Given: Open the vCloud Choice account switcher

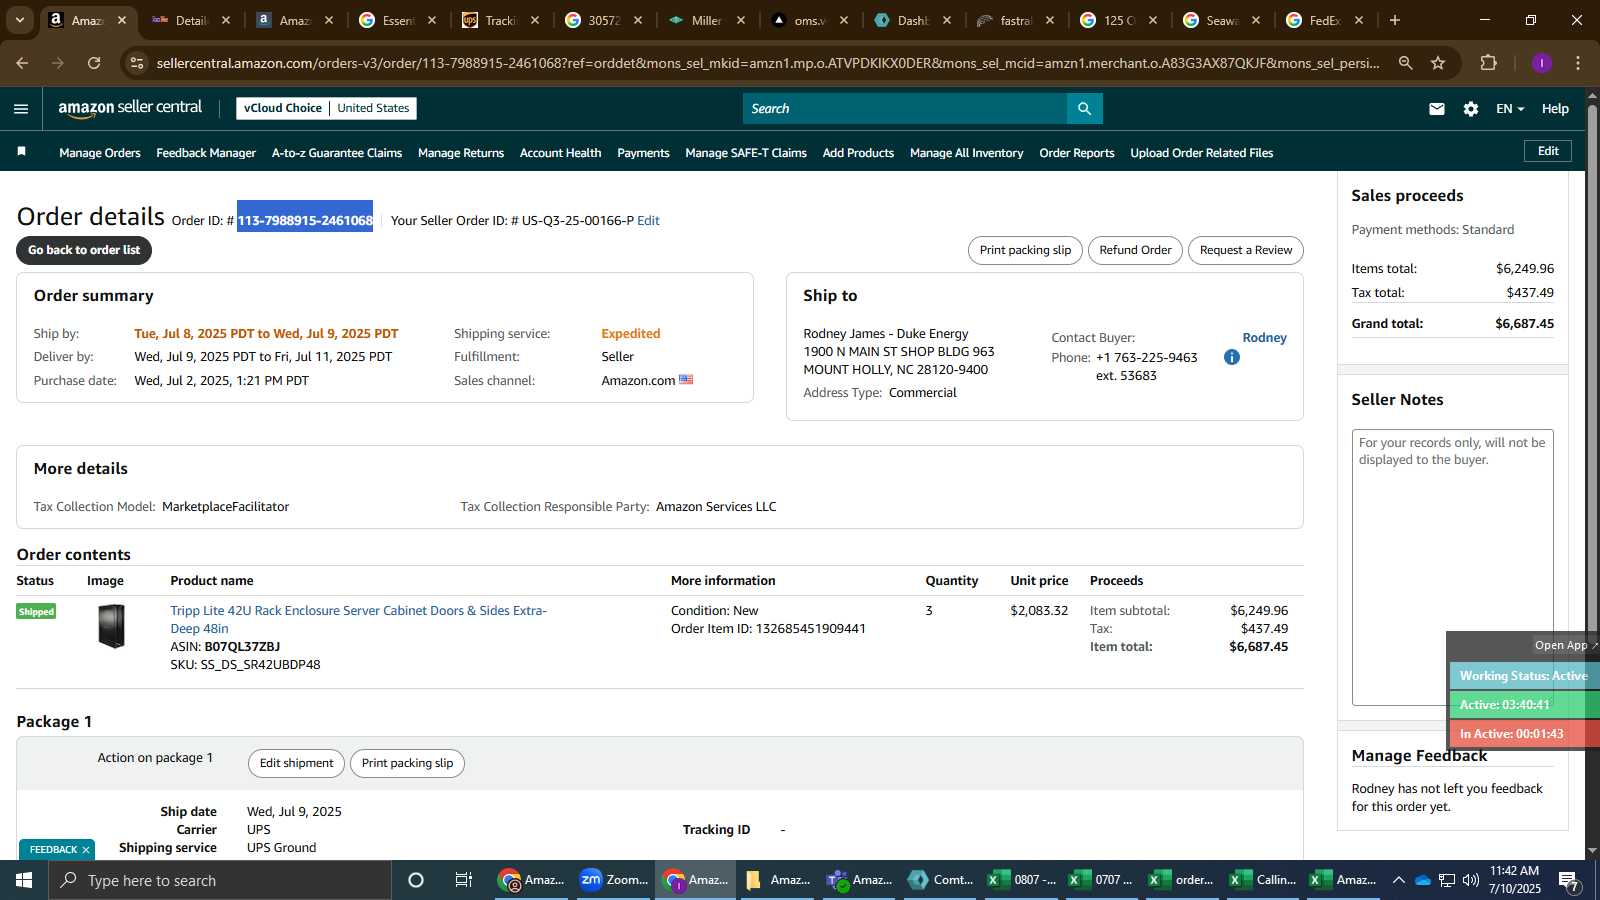Looking at the screenshot, I should 326,108.
